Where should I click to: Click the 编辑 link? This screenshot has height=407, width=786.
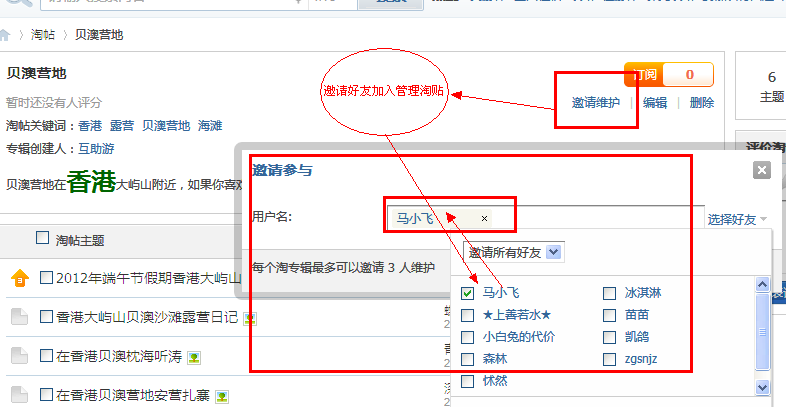(x=655, y=103)
